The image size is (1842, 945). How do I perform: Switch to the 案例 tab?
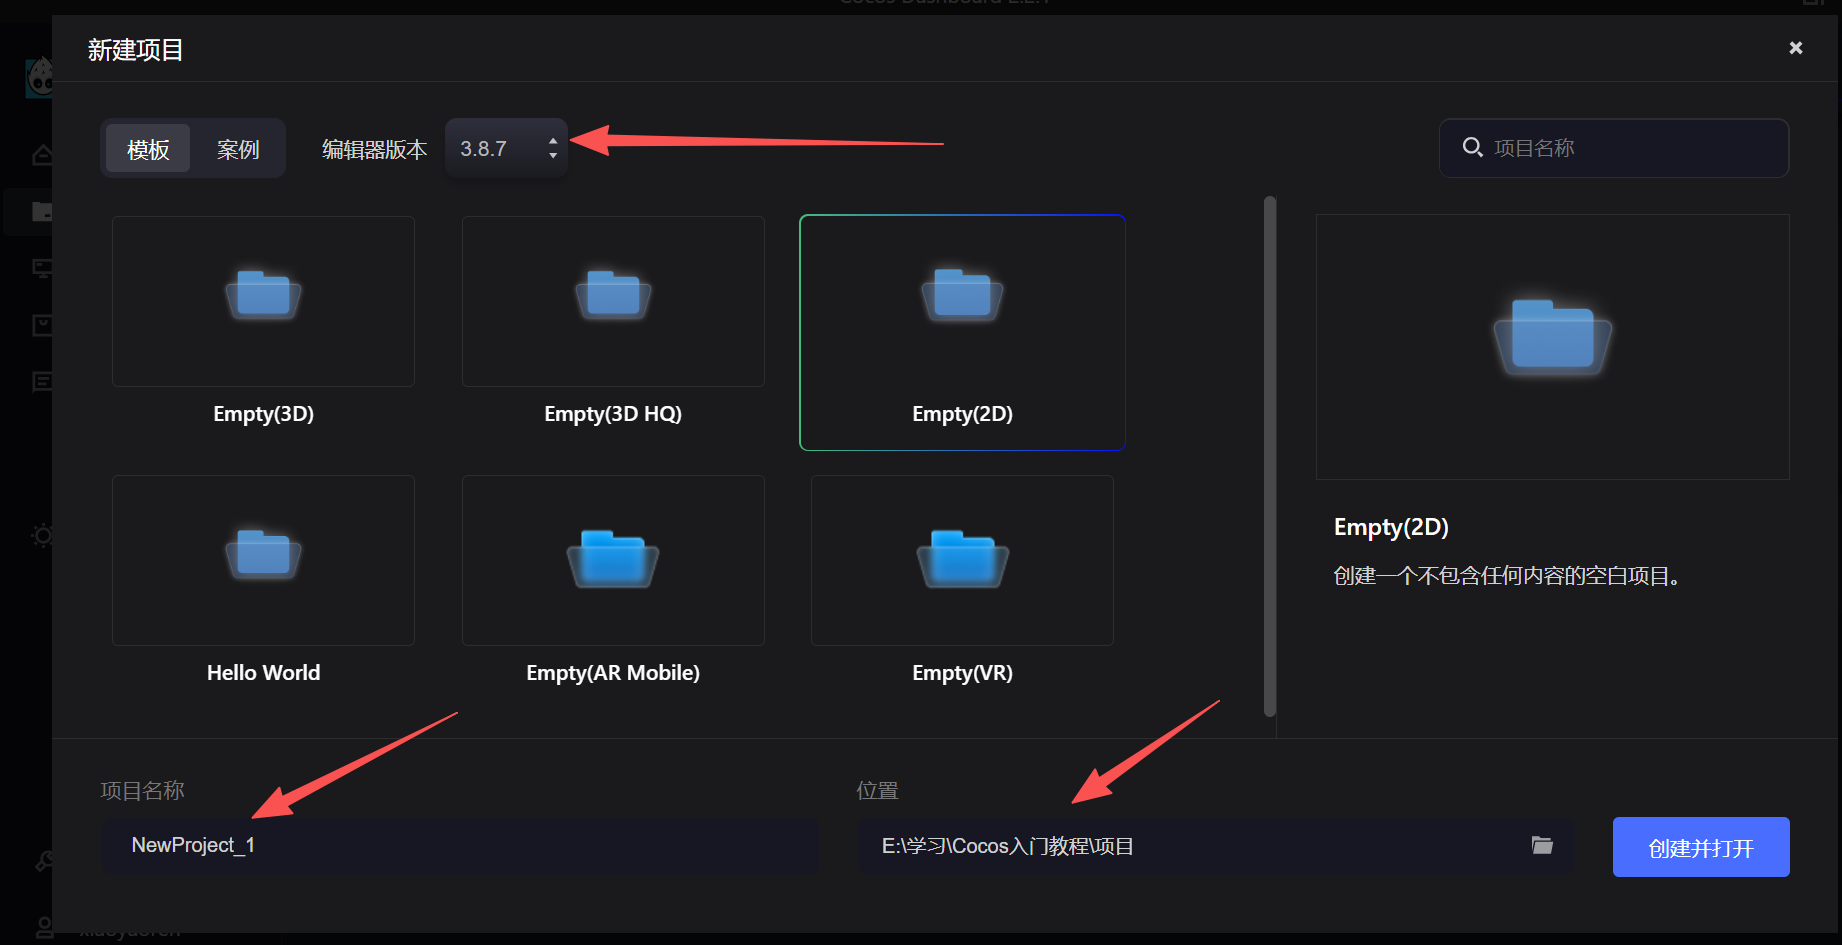point(238,149)
